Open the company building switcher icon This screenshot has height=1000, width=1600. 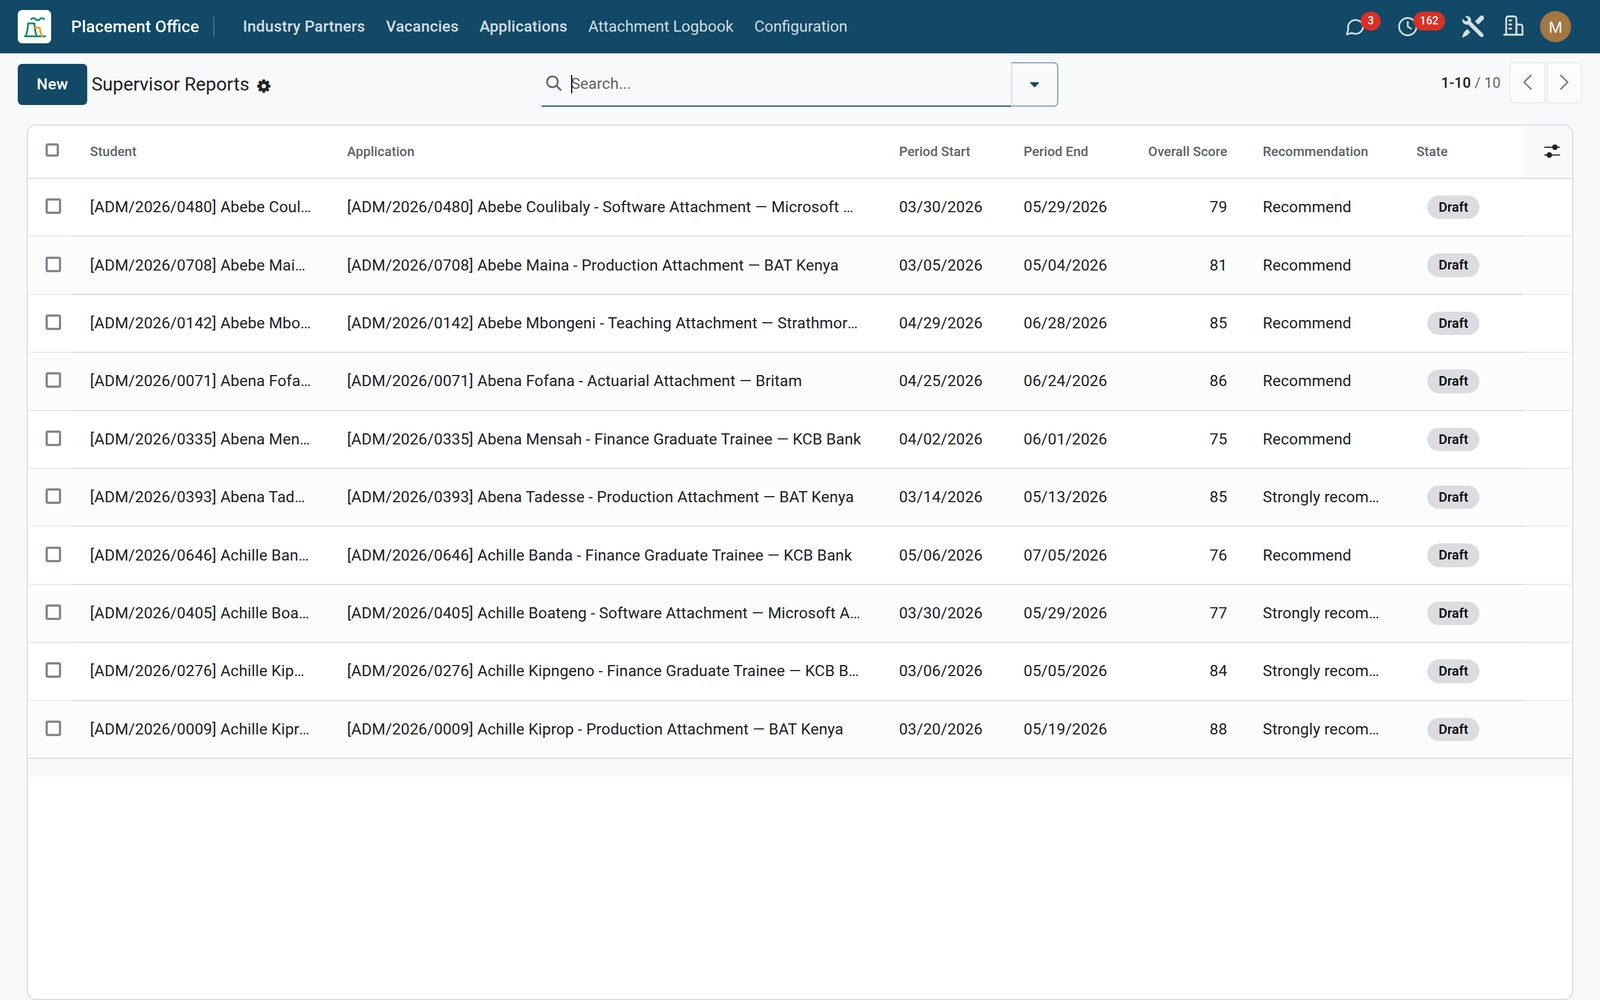(1514, 27)
